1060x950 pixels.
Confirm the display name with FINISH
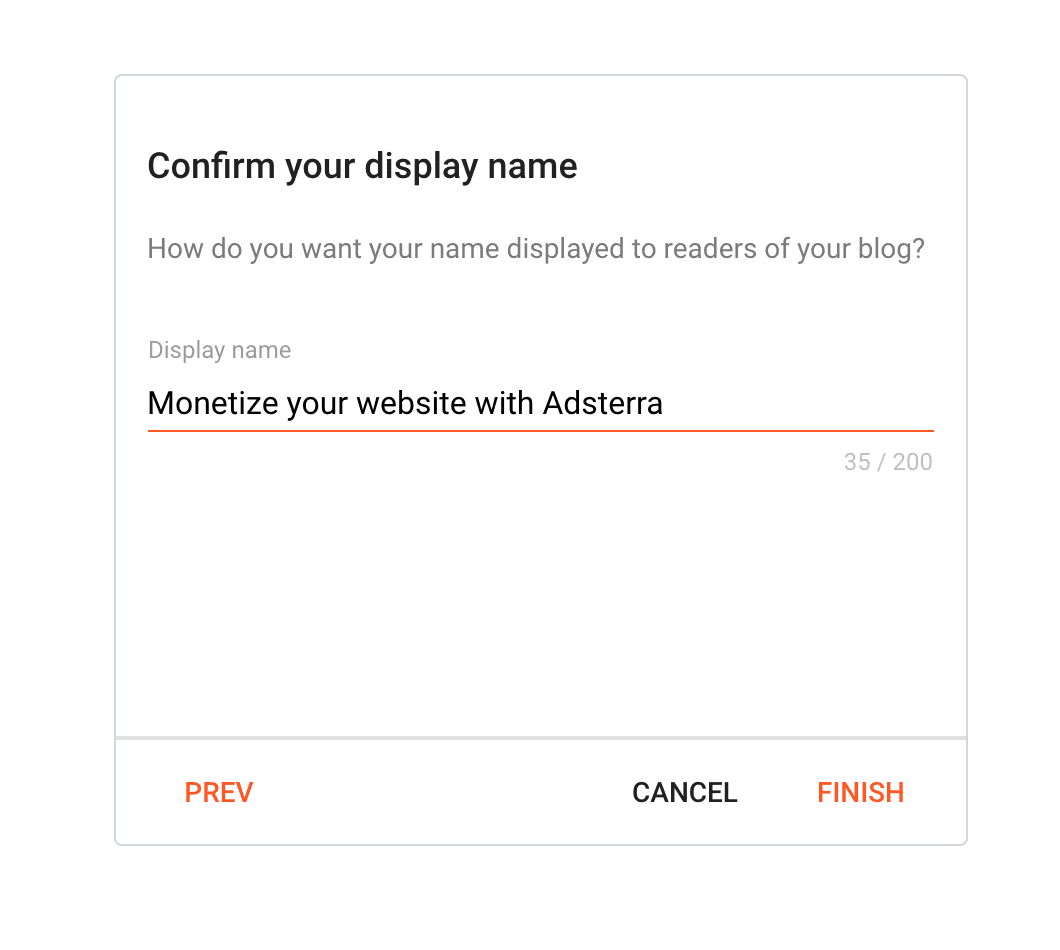pyautogui.click(x=860, y=792)
